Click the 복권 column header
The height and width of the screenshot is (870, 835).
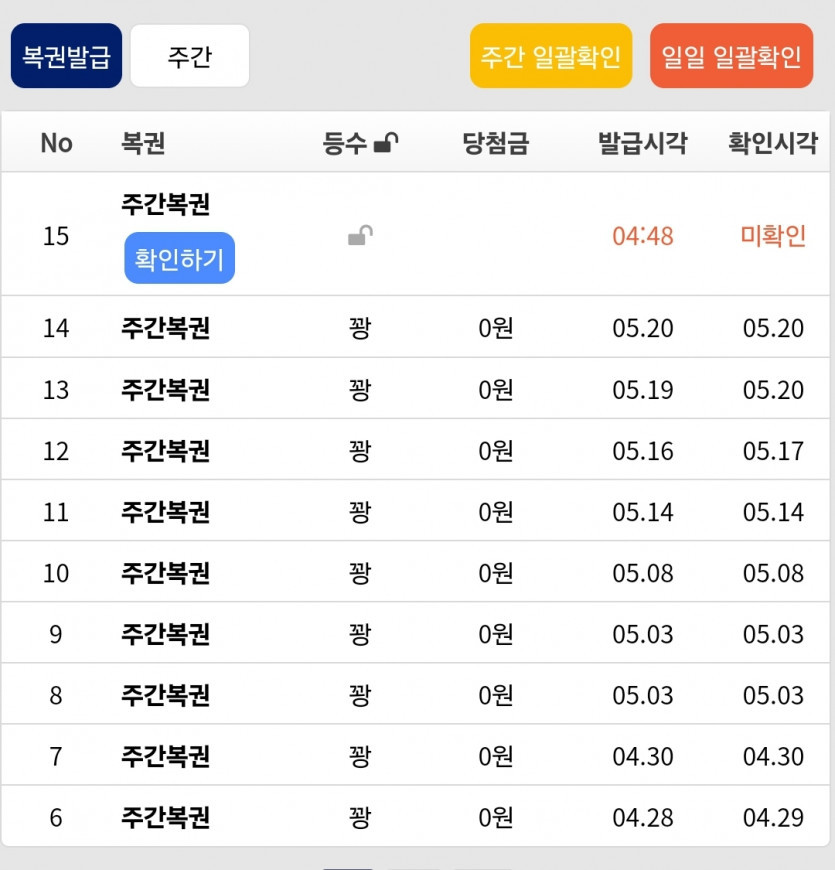click(143, 143)
